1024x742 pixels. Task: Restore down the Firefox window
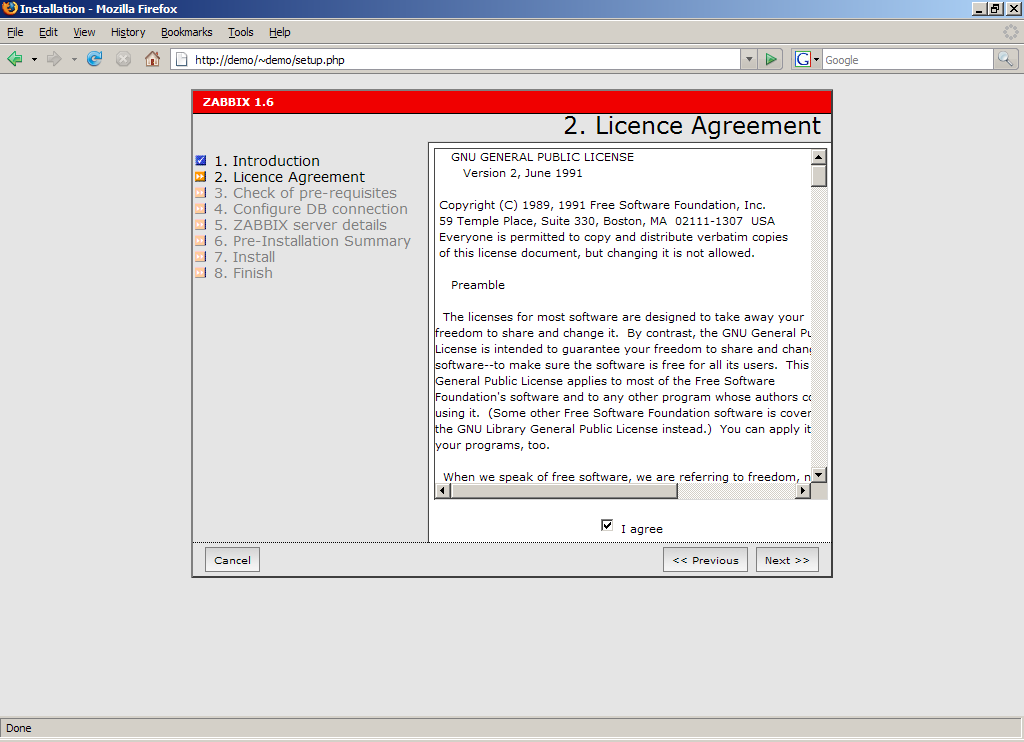click(x=995, y=8)
